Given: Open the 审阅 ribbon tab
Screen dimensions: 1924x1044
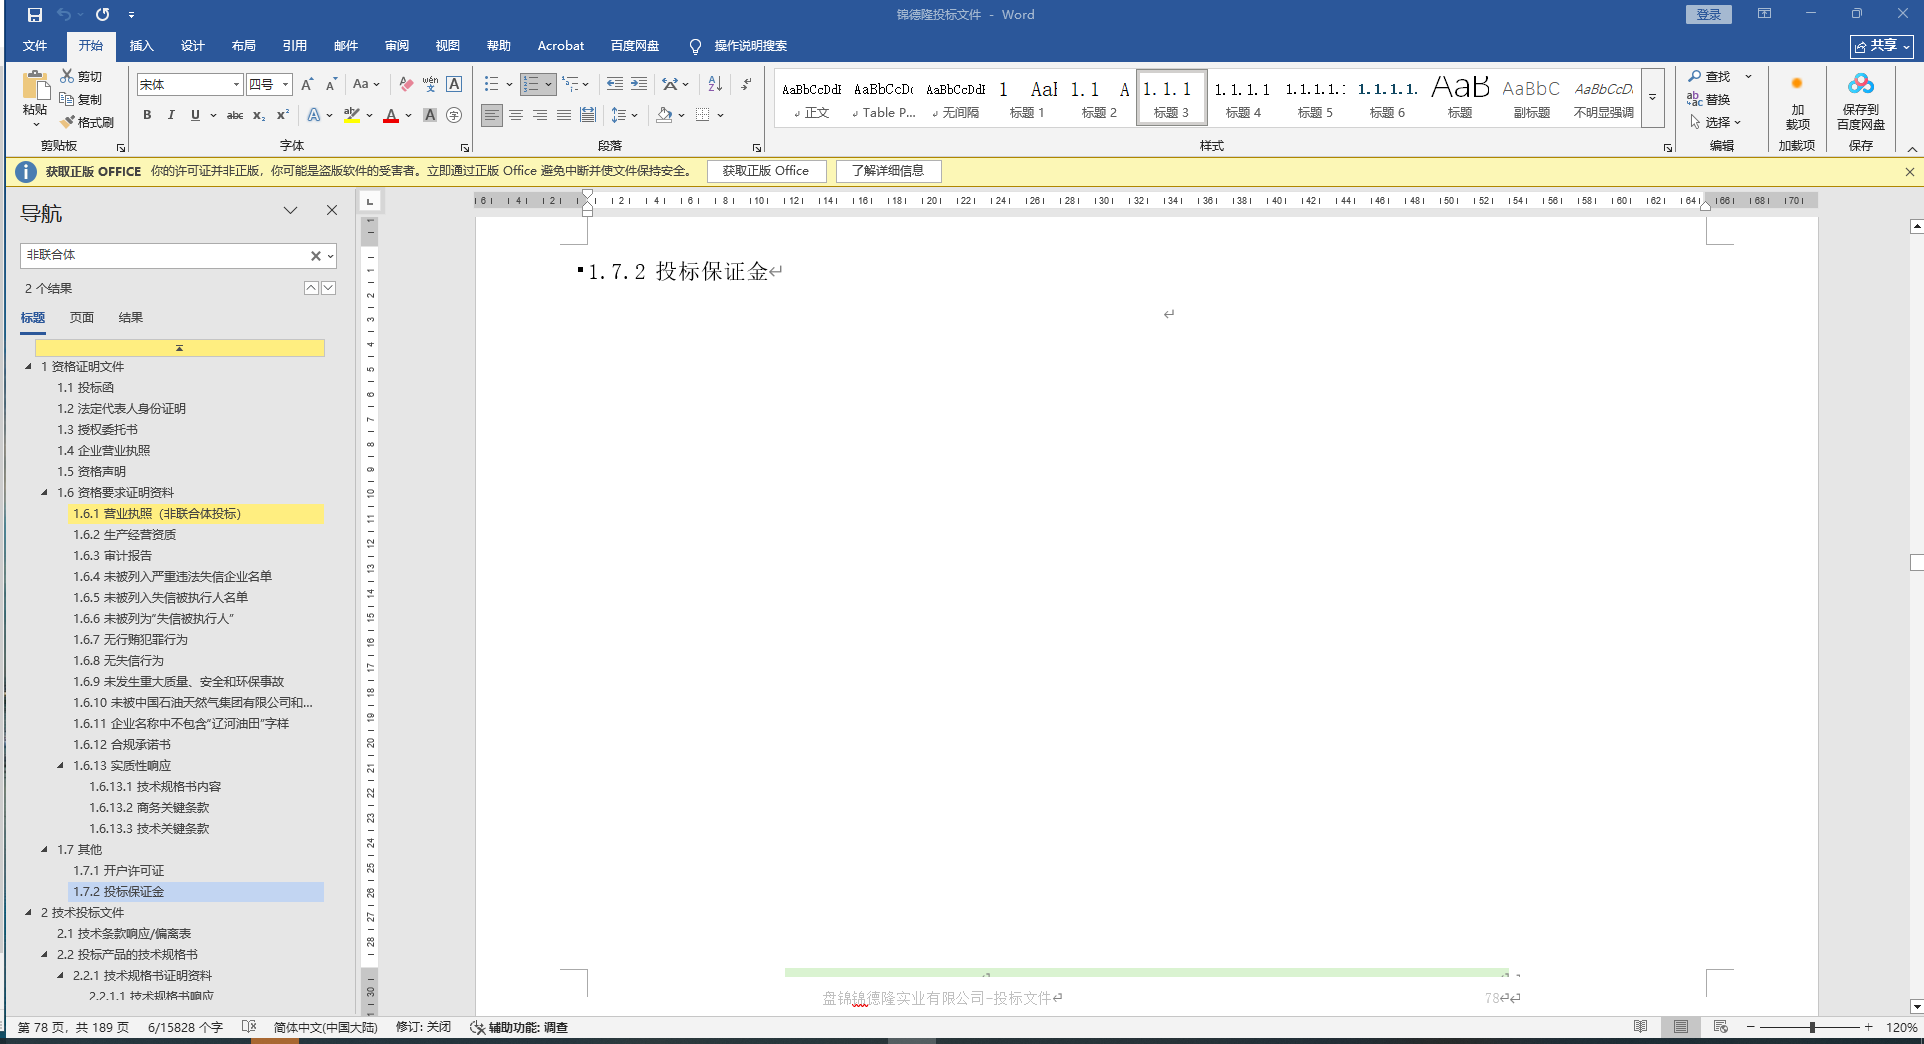Looking at the screenshot, I should click(397, 46).
